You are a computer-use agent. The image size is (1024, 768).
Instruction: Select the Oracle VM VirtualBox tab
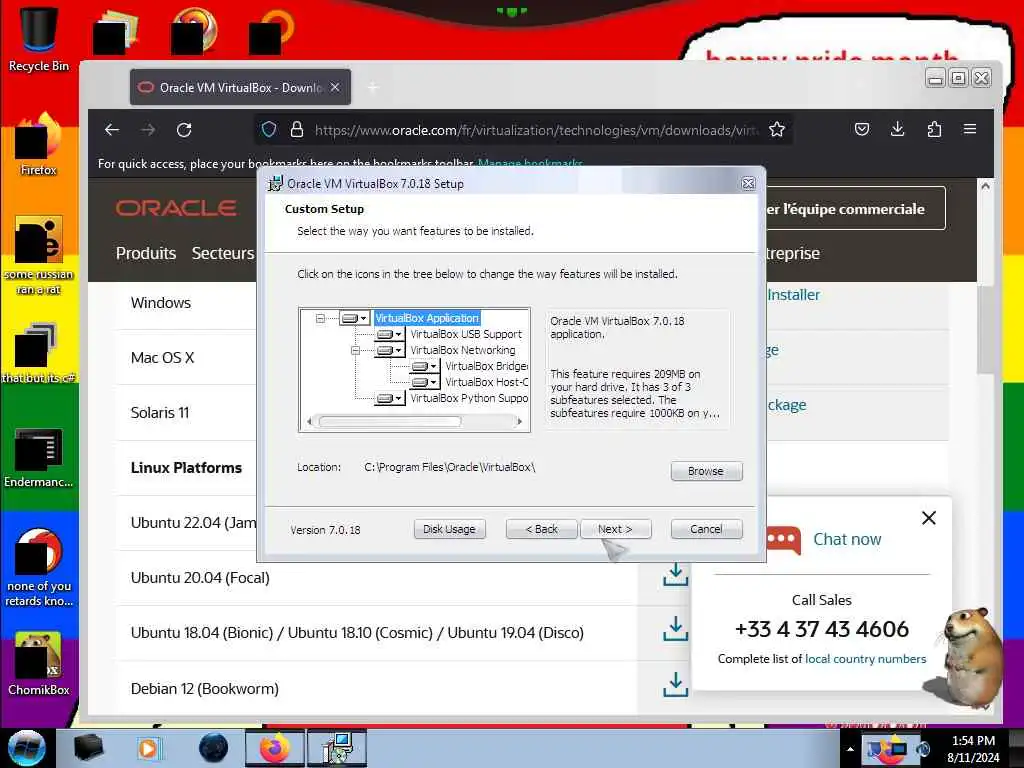coord(240,87)
